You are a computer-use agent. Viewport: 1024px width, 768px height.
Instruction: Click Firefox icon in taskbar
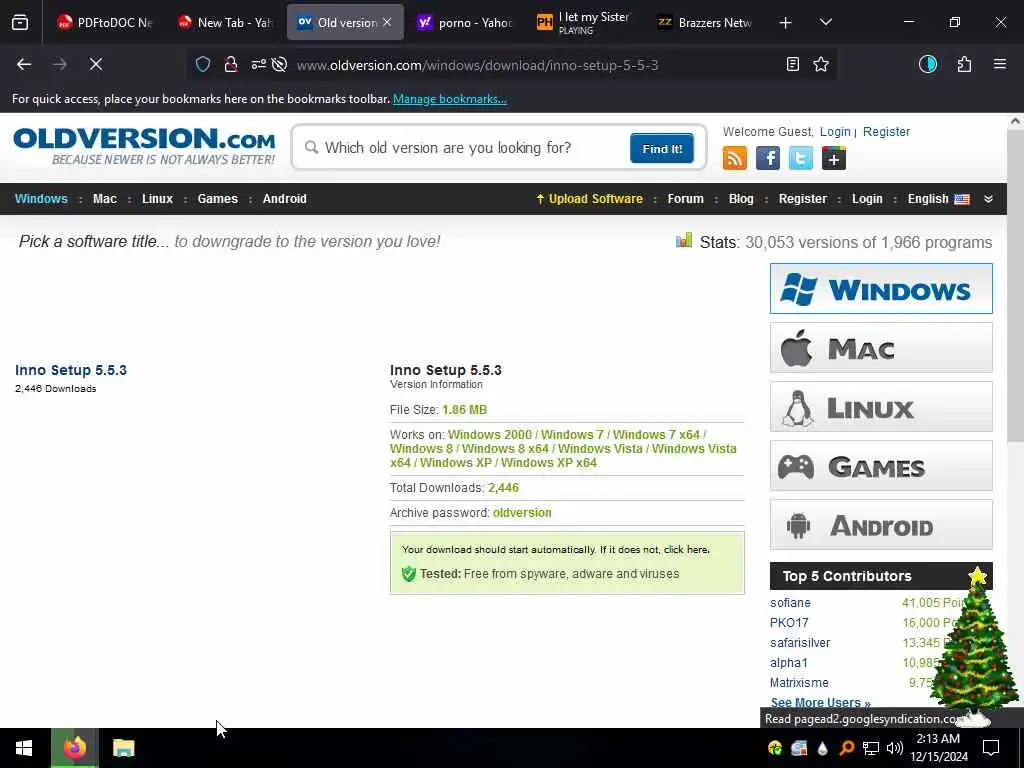[74, 748]
